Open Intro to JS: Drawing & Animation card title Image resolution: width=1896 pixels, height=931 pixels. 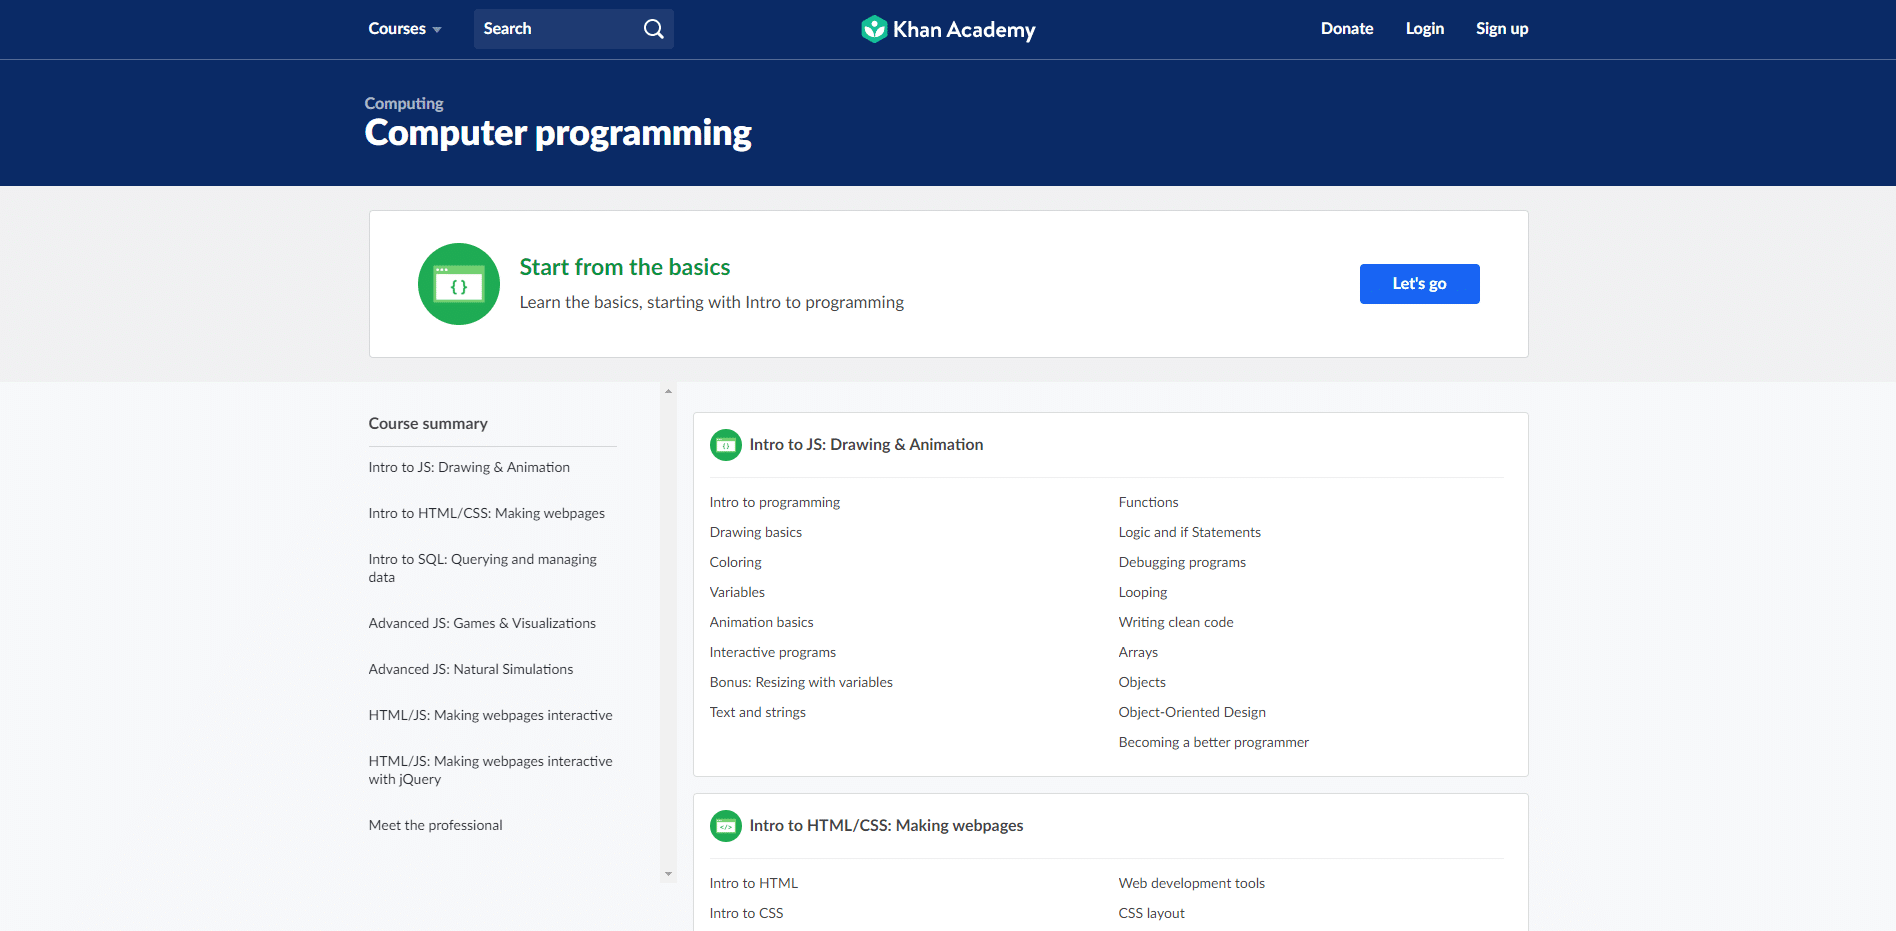(866, 445)
